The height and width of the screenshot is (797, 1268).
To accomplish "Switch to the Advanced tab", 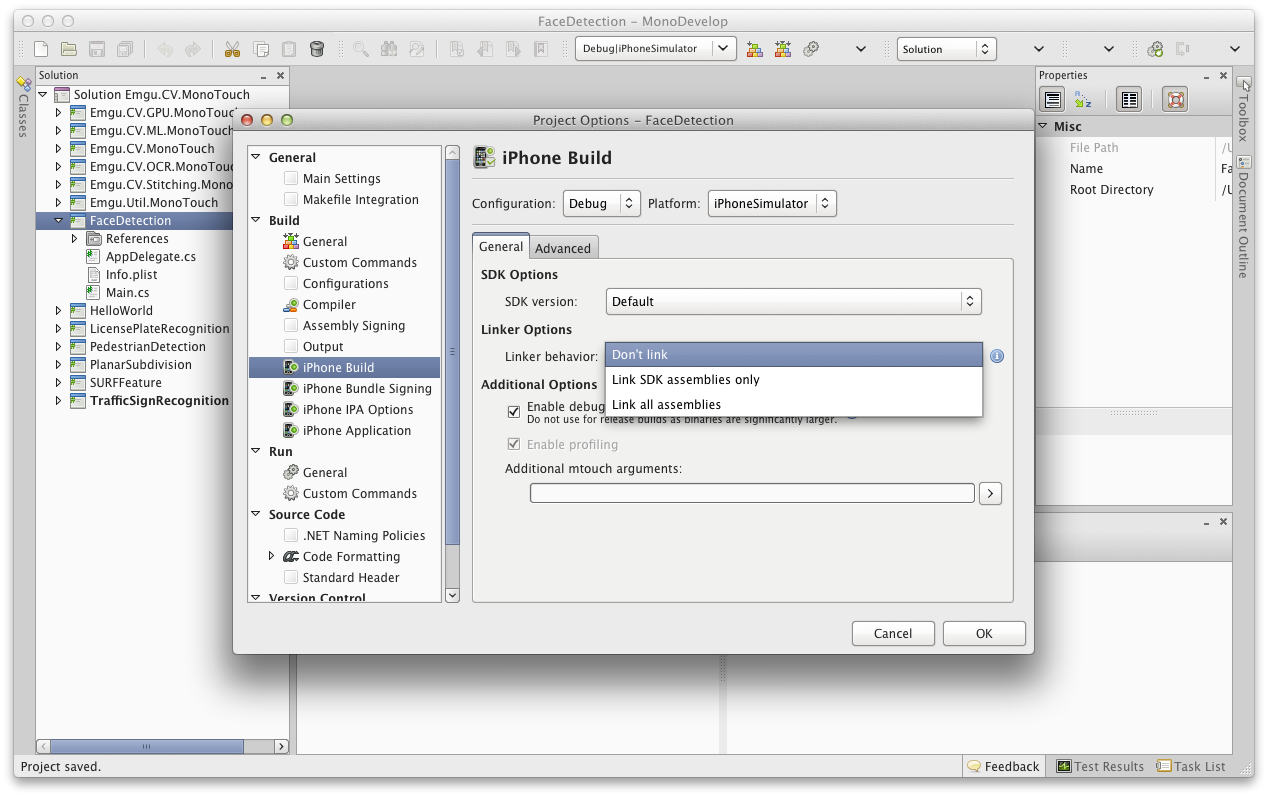I will 563,248.
